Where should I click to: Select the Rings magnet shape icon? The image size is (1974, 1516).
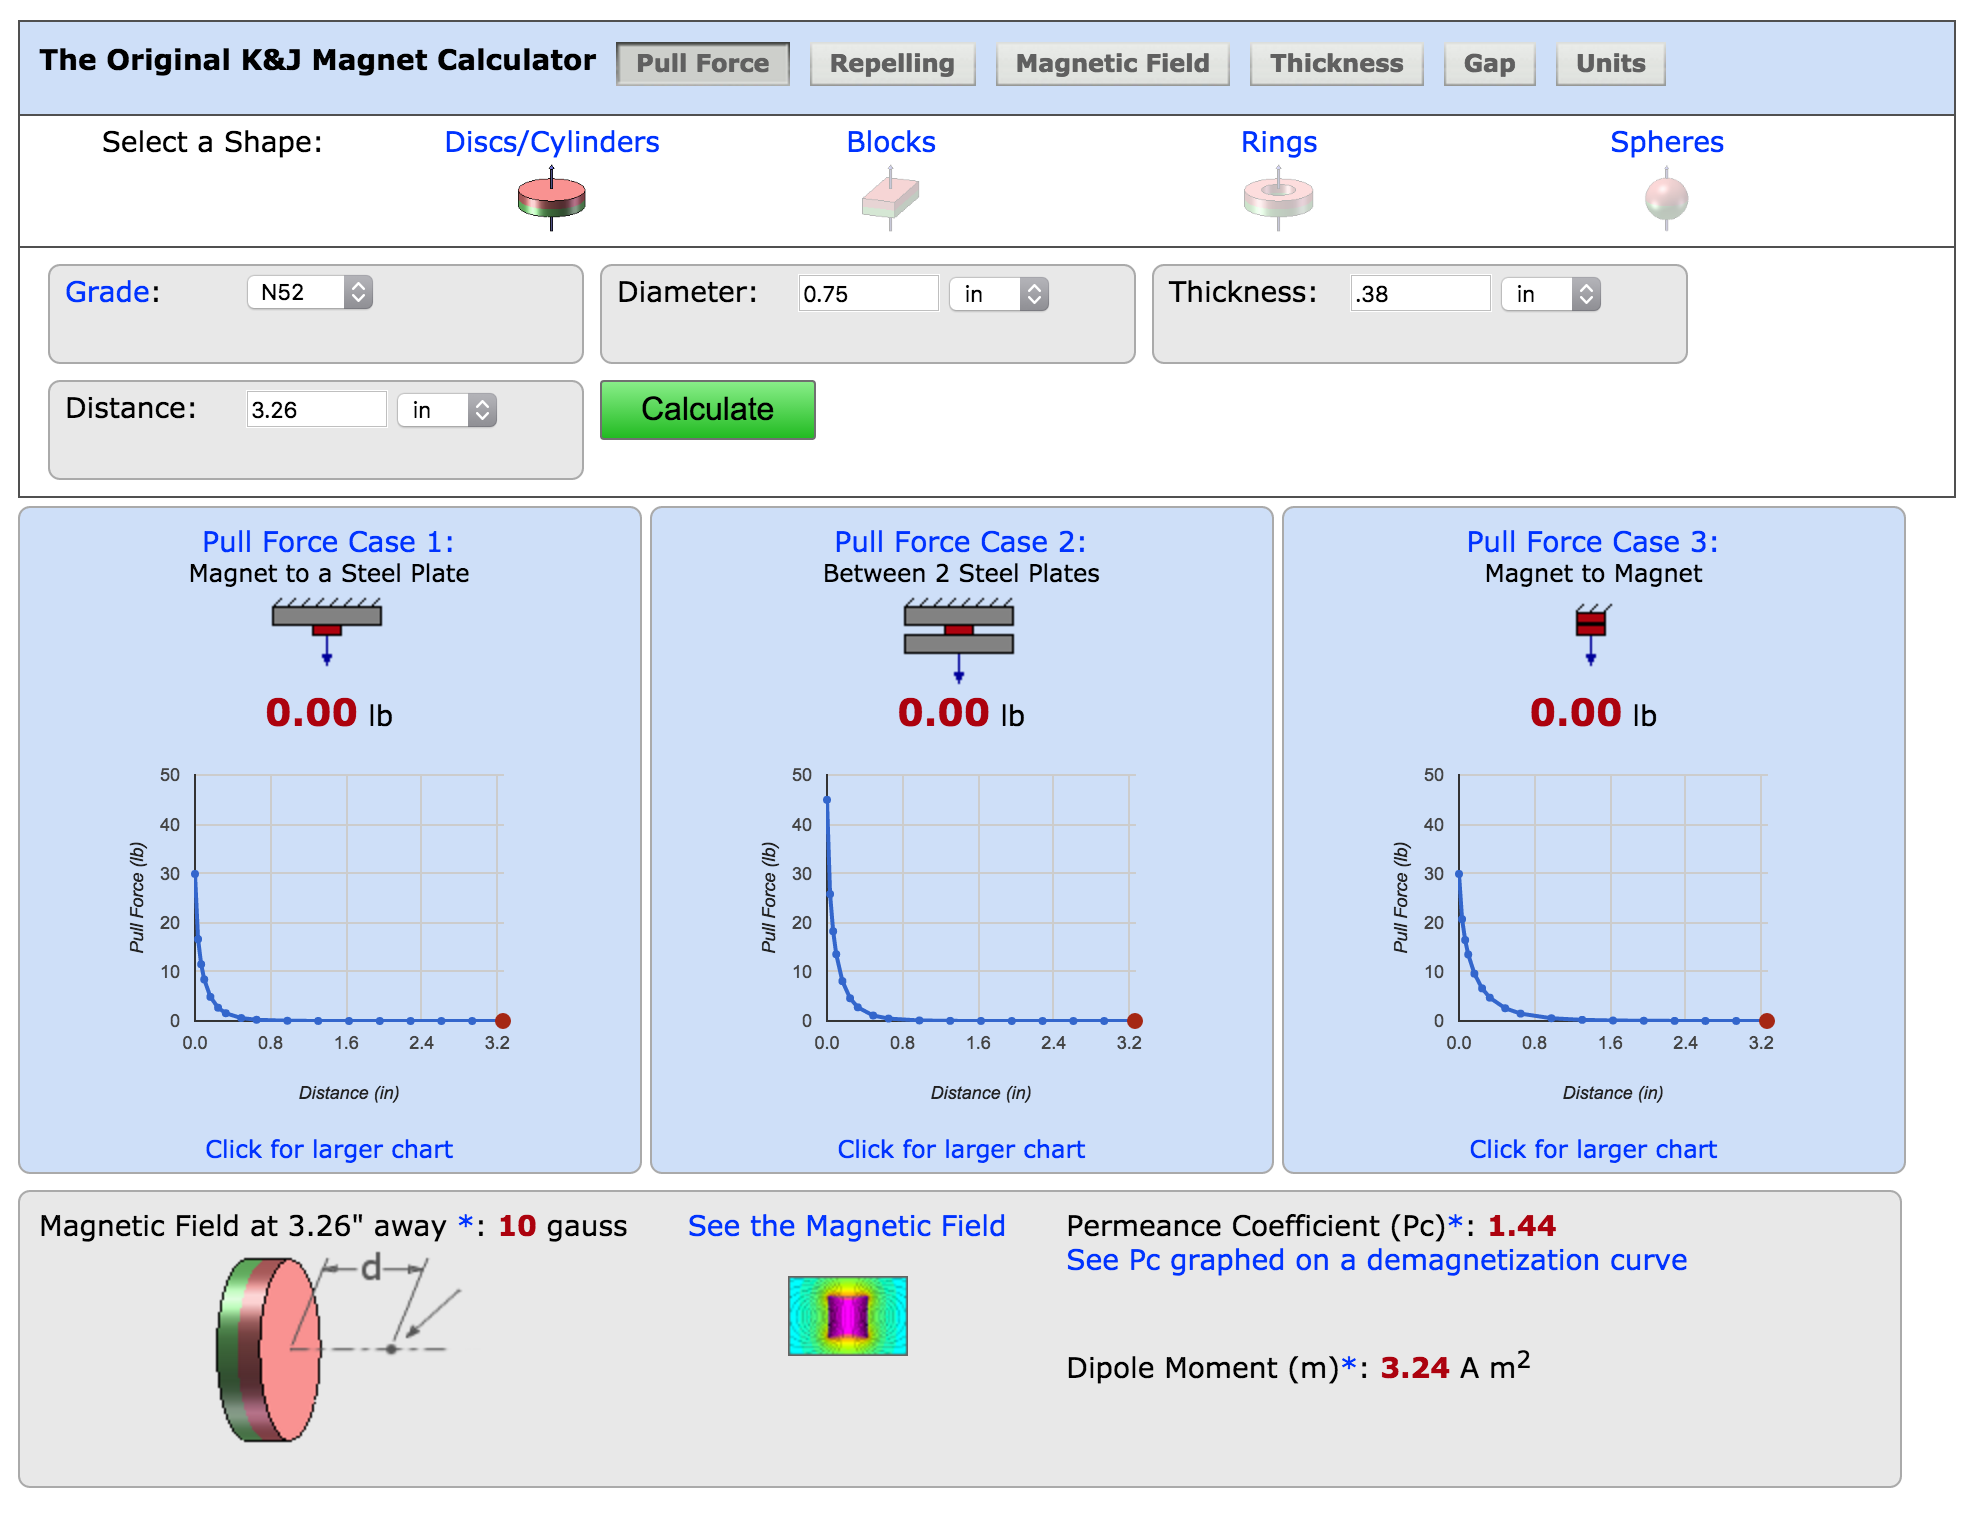[1278, 198]
